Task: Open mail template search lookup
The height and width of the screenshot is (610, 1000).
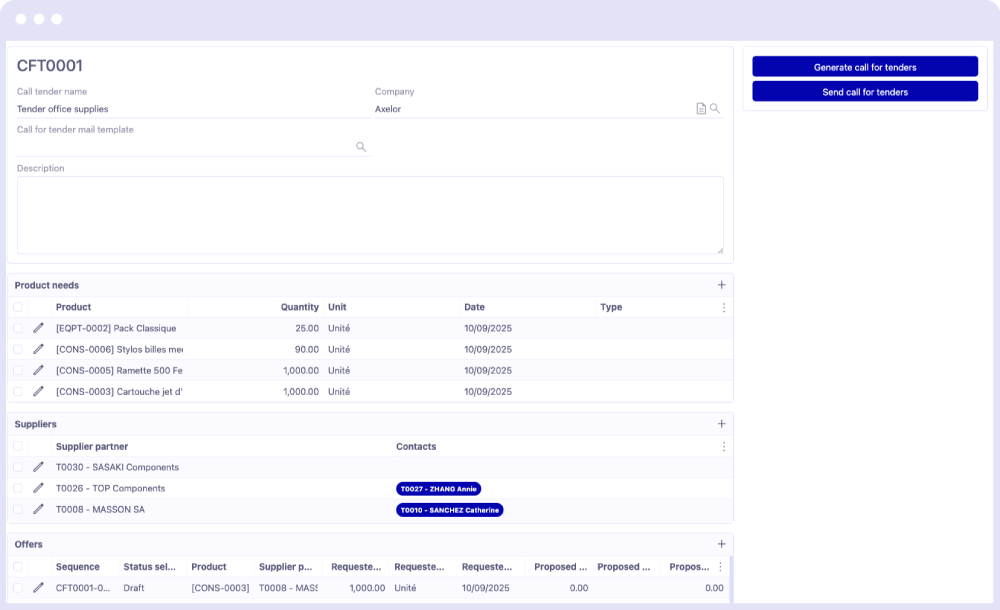Action: [x=361, y=147]
